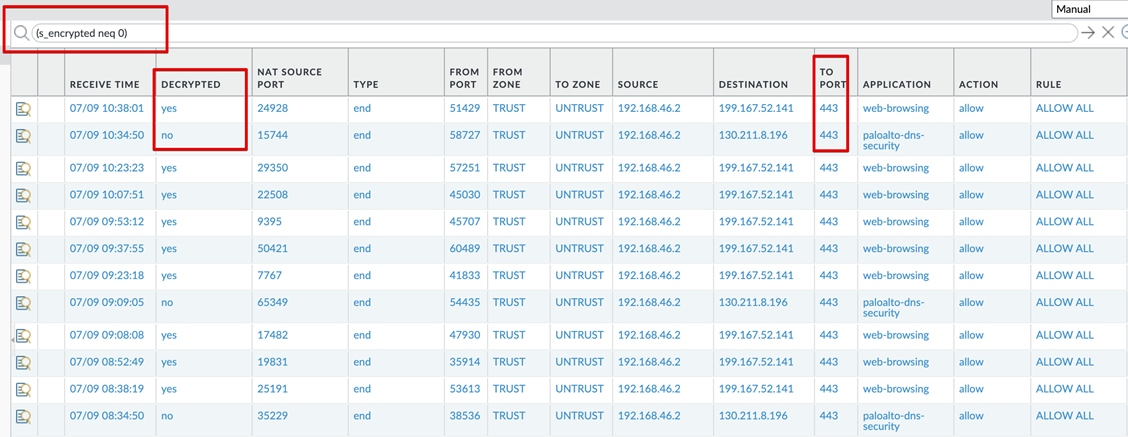Click the ALLOW ALL rule in the 10:07:51 row
This screenshot has height=437, width=1128.
[1064, 195]
